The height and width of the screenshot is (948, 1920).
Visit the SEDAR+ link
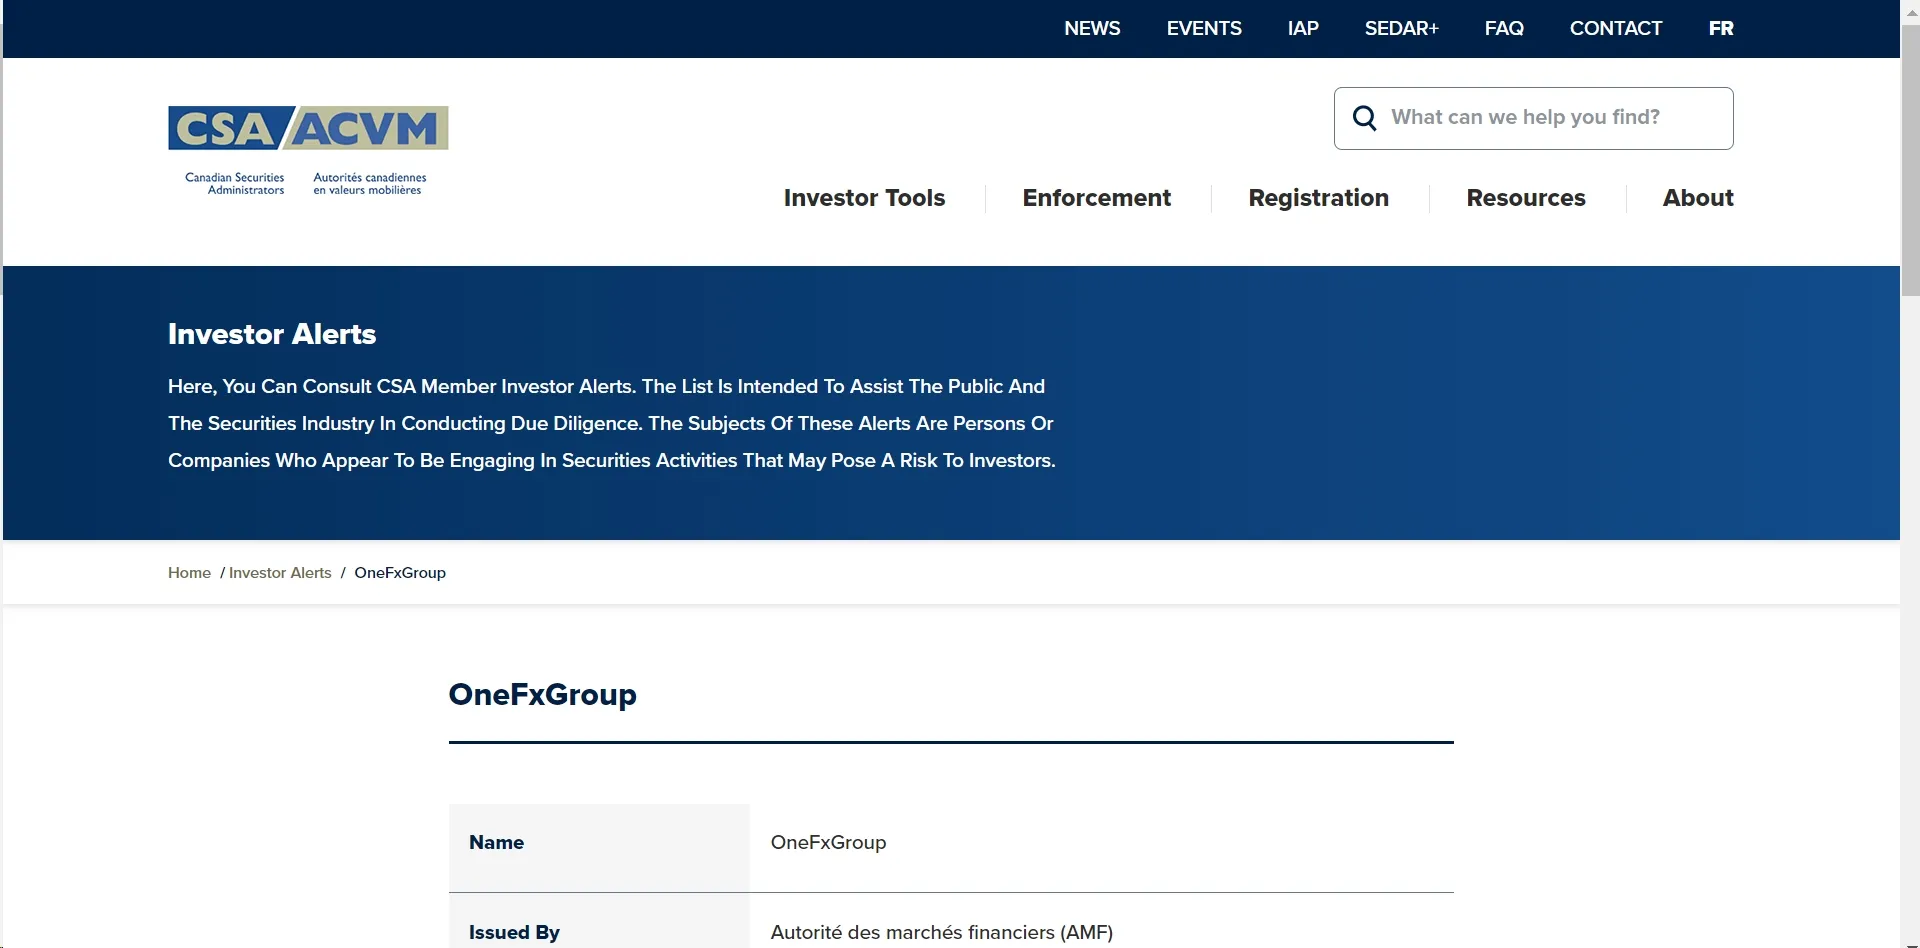pos(1402,28)
